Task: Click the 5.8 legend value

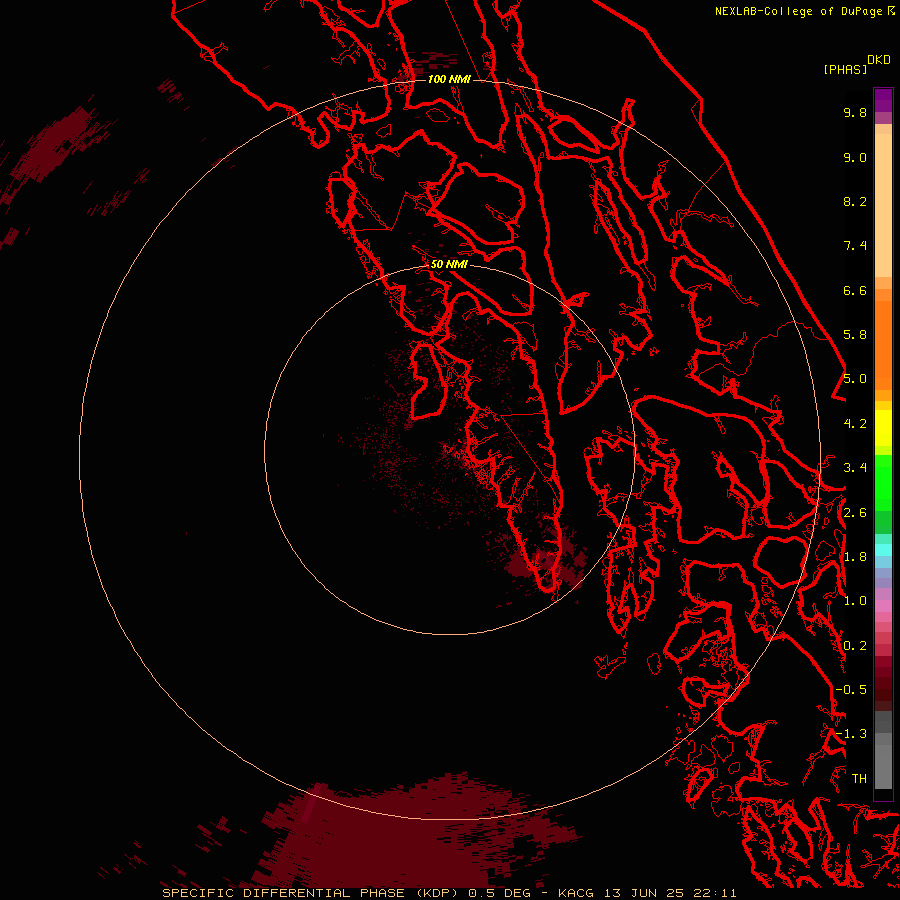Action: click(855, 335)
